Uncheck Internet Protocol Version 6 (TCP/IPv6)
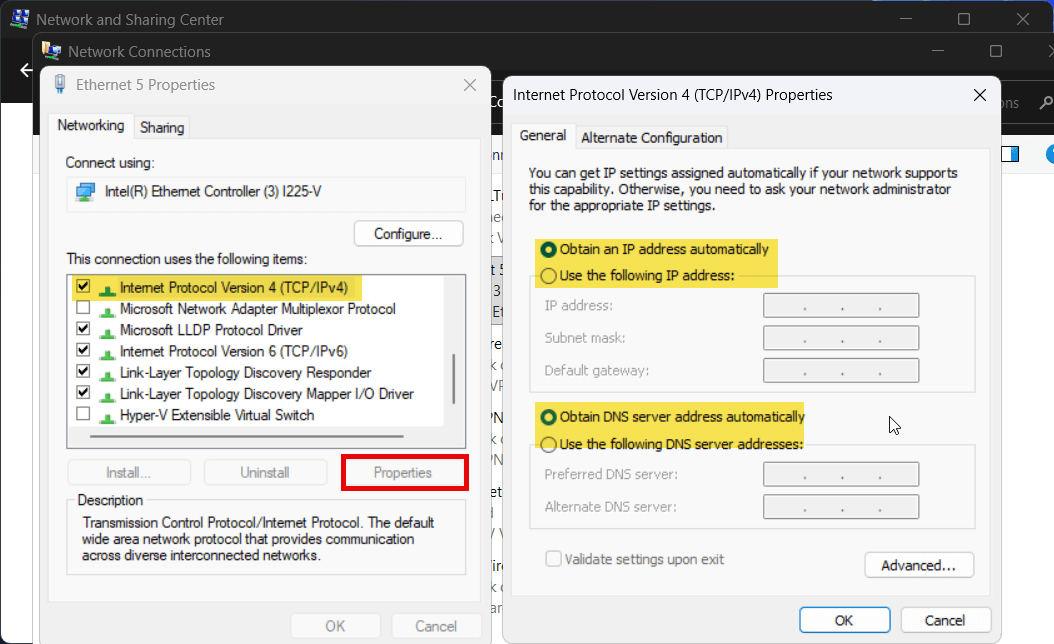1054x644 pixels. 83,351
